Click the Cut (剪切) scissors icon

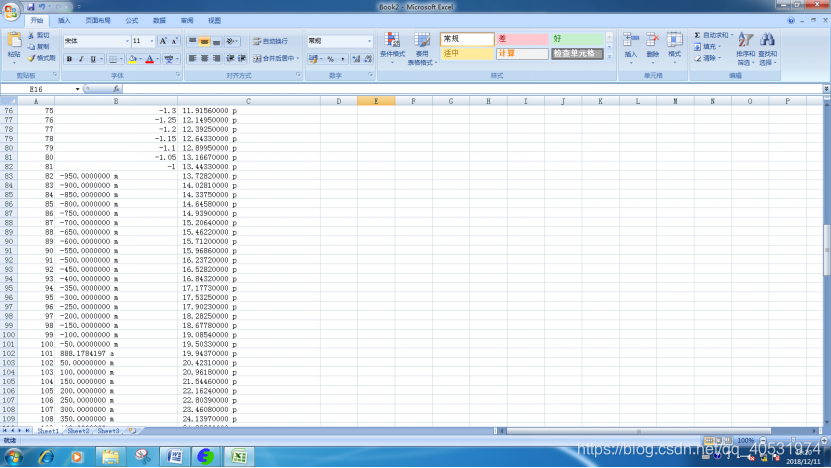(31, 36)
